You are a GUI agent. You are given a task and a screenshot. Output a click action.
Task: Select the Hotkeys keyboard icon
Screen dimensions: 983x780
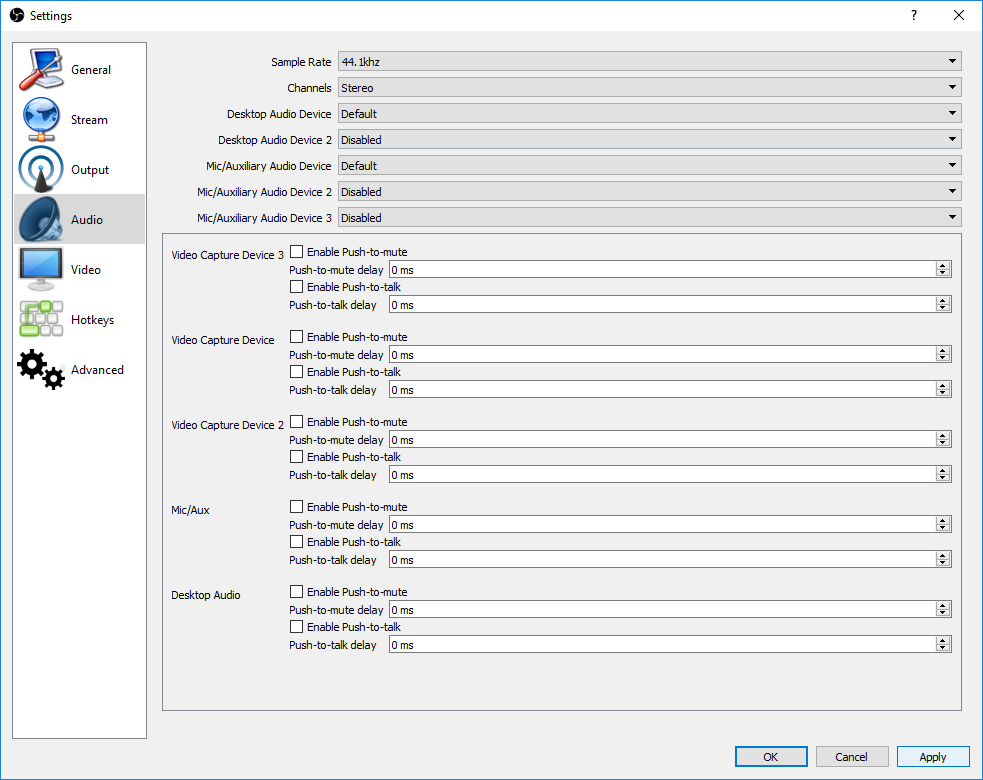(41, 320)
